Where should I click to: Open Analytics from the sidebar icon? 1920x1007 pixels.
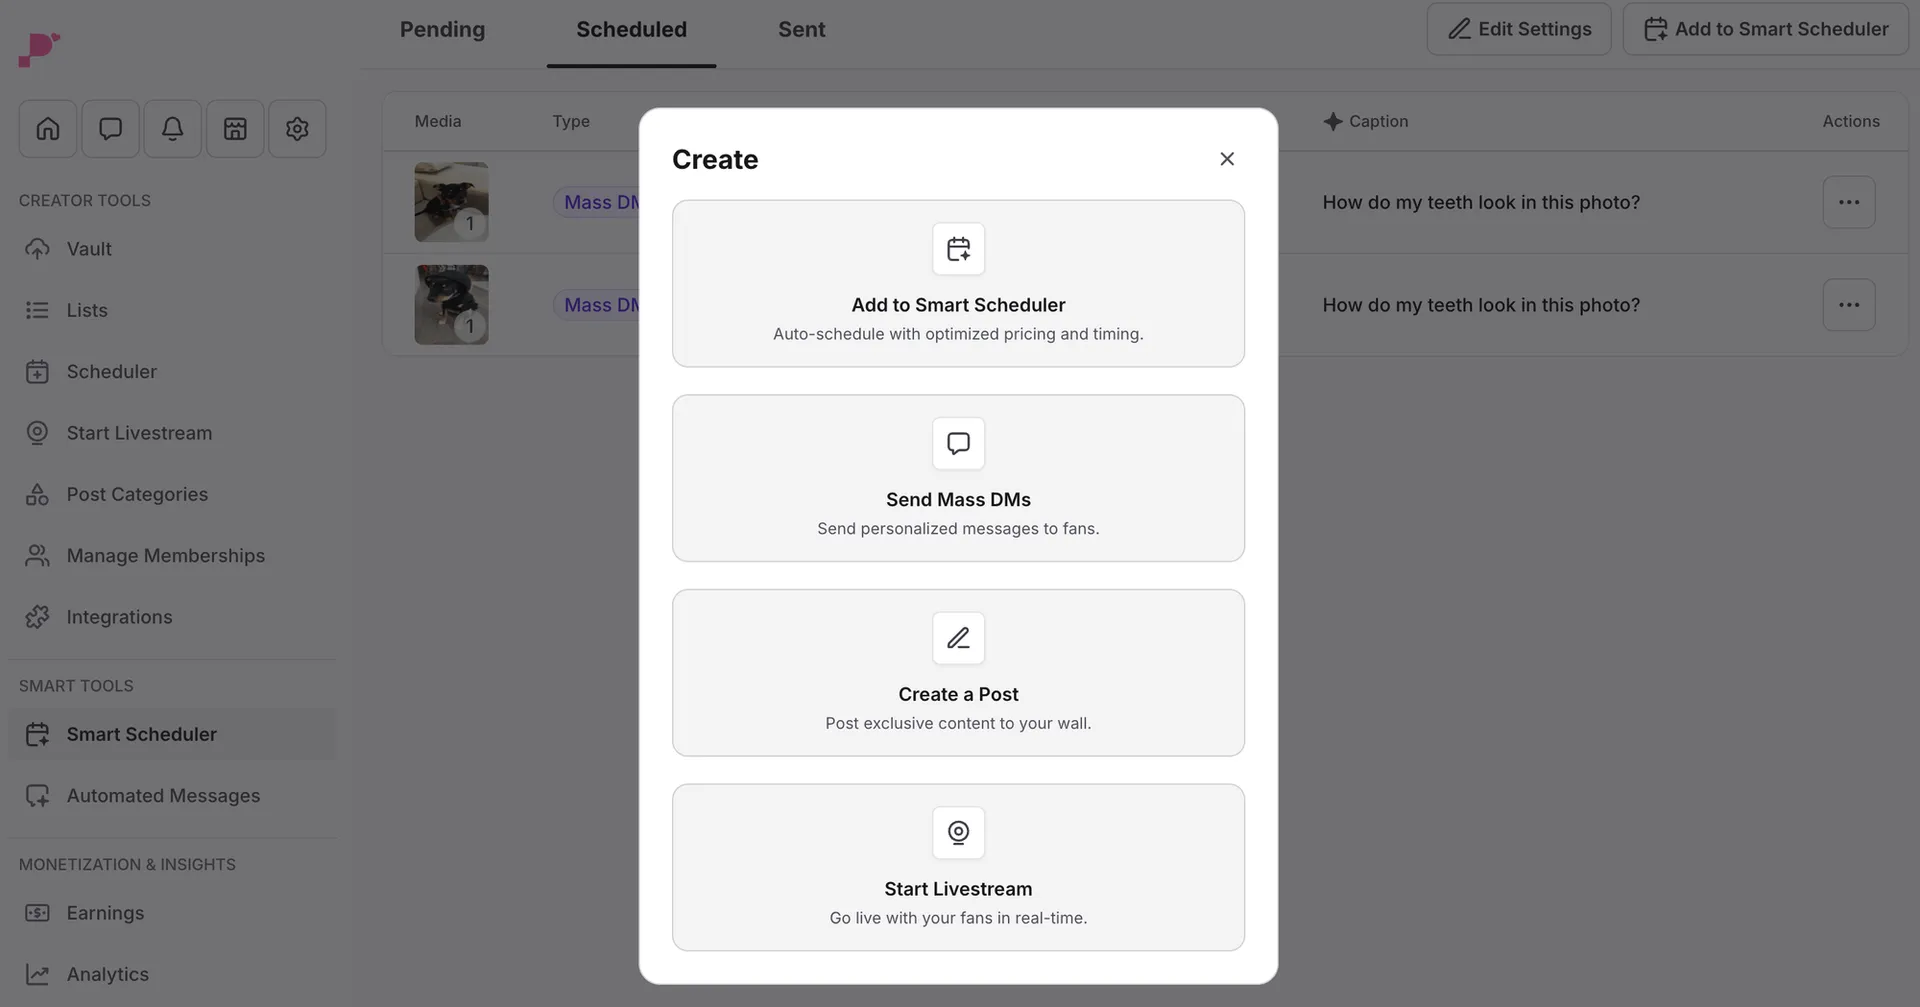pos(37,973)
